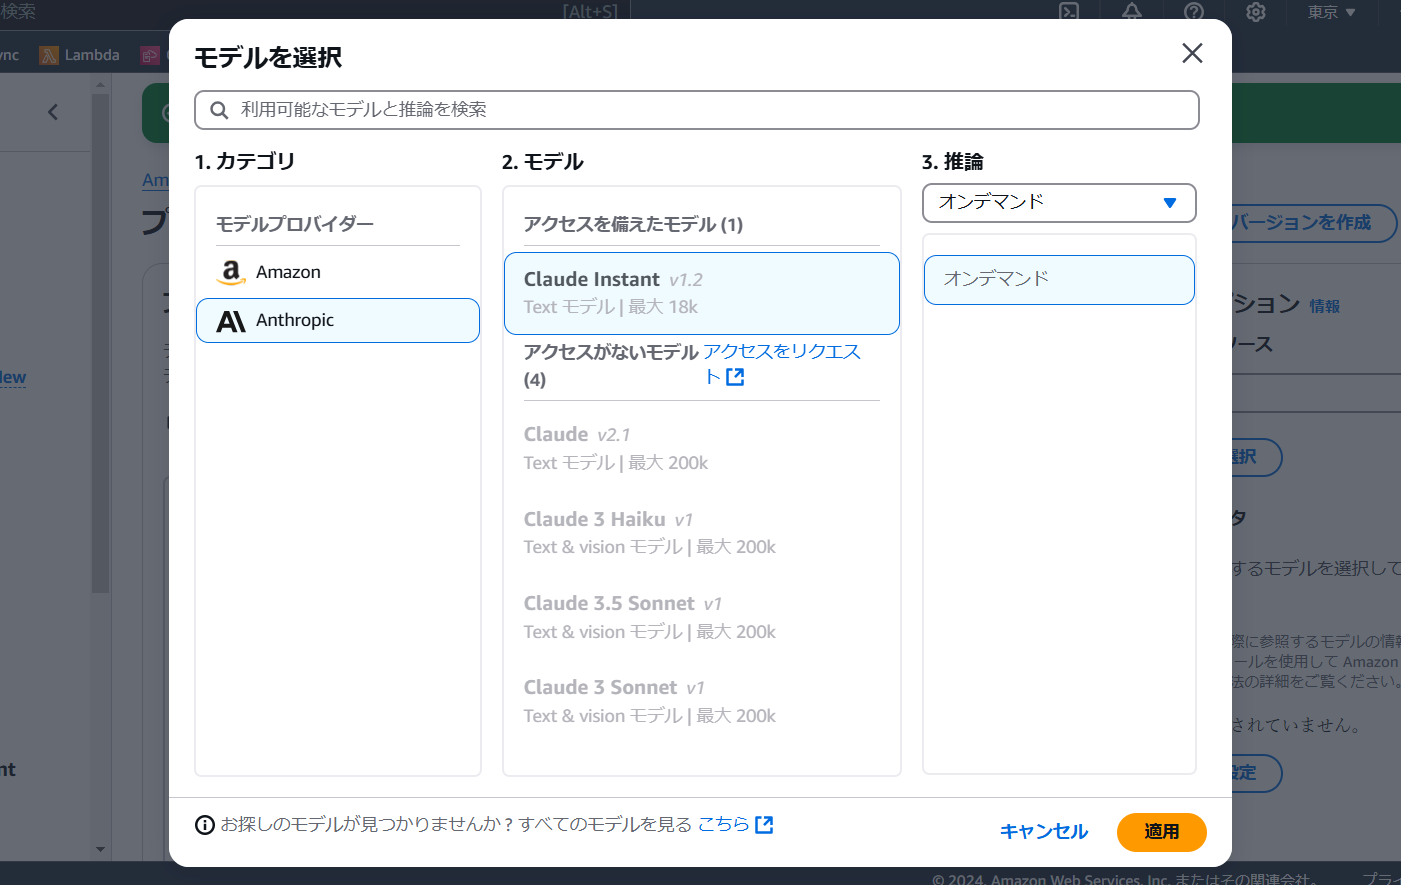Open the settings gear in AWS header
1401x885 pixels.
(1256, 12)
